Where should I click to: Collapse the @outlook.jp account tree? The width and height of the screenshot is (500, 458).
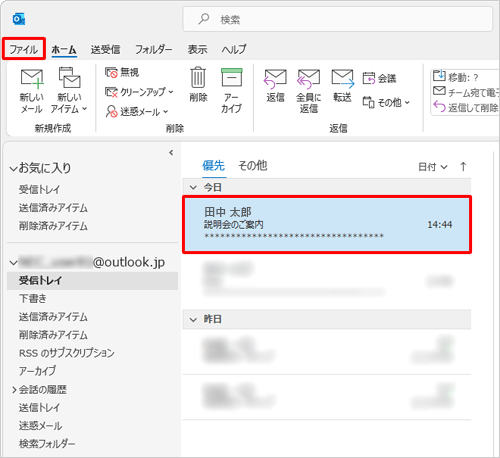coord(13,263)
